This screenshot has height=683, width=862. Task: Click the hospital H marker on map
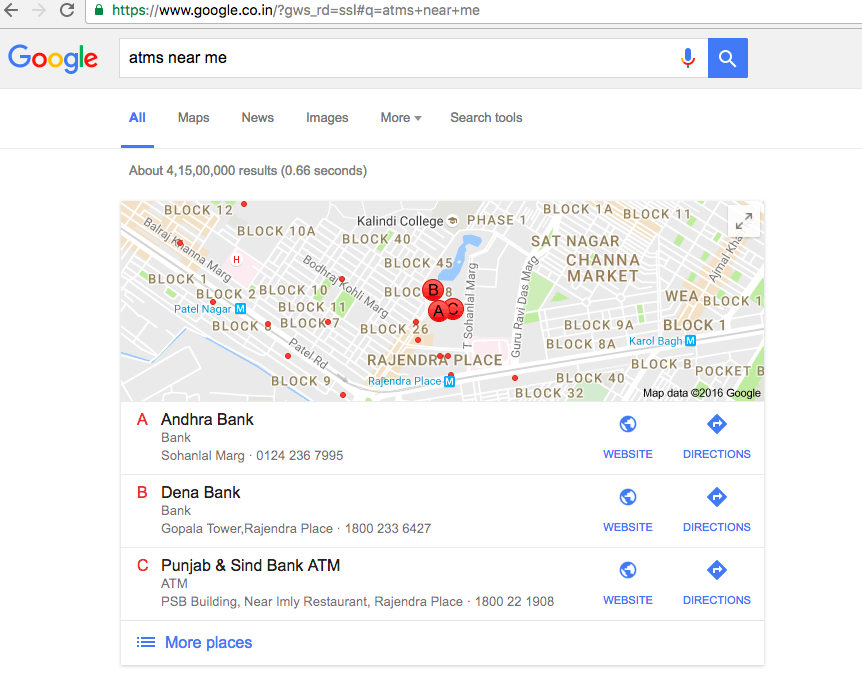236,260
